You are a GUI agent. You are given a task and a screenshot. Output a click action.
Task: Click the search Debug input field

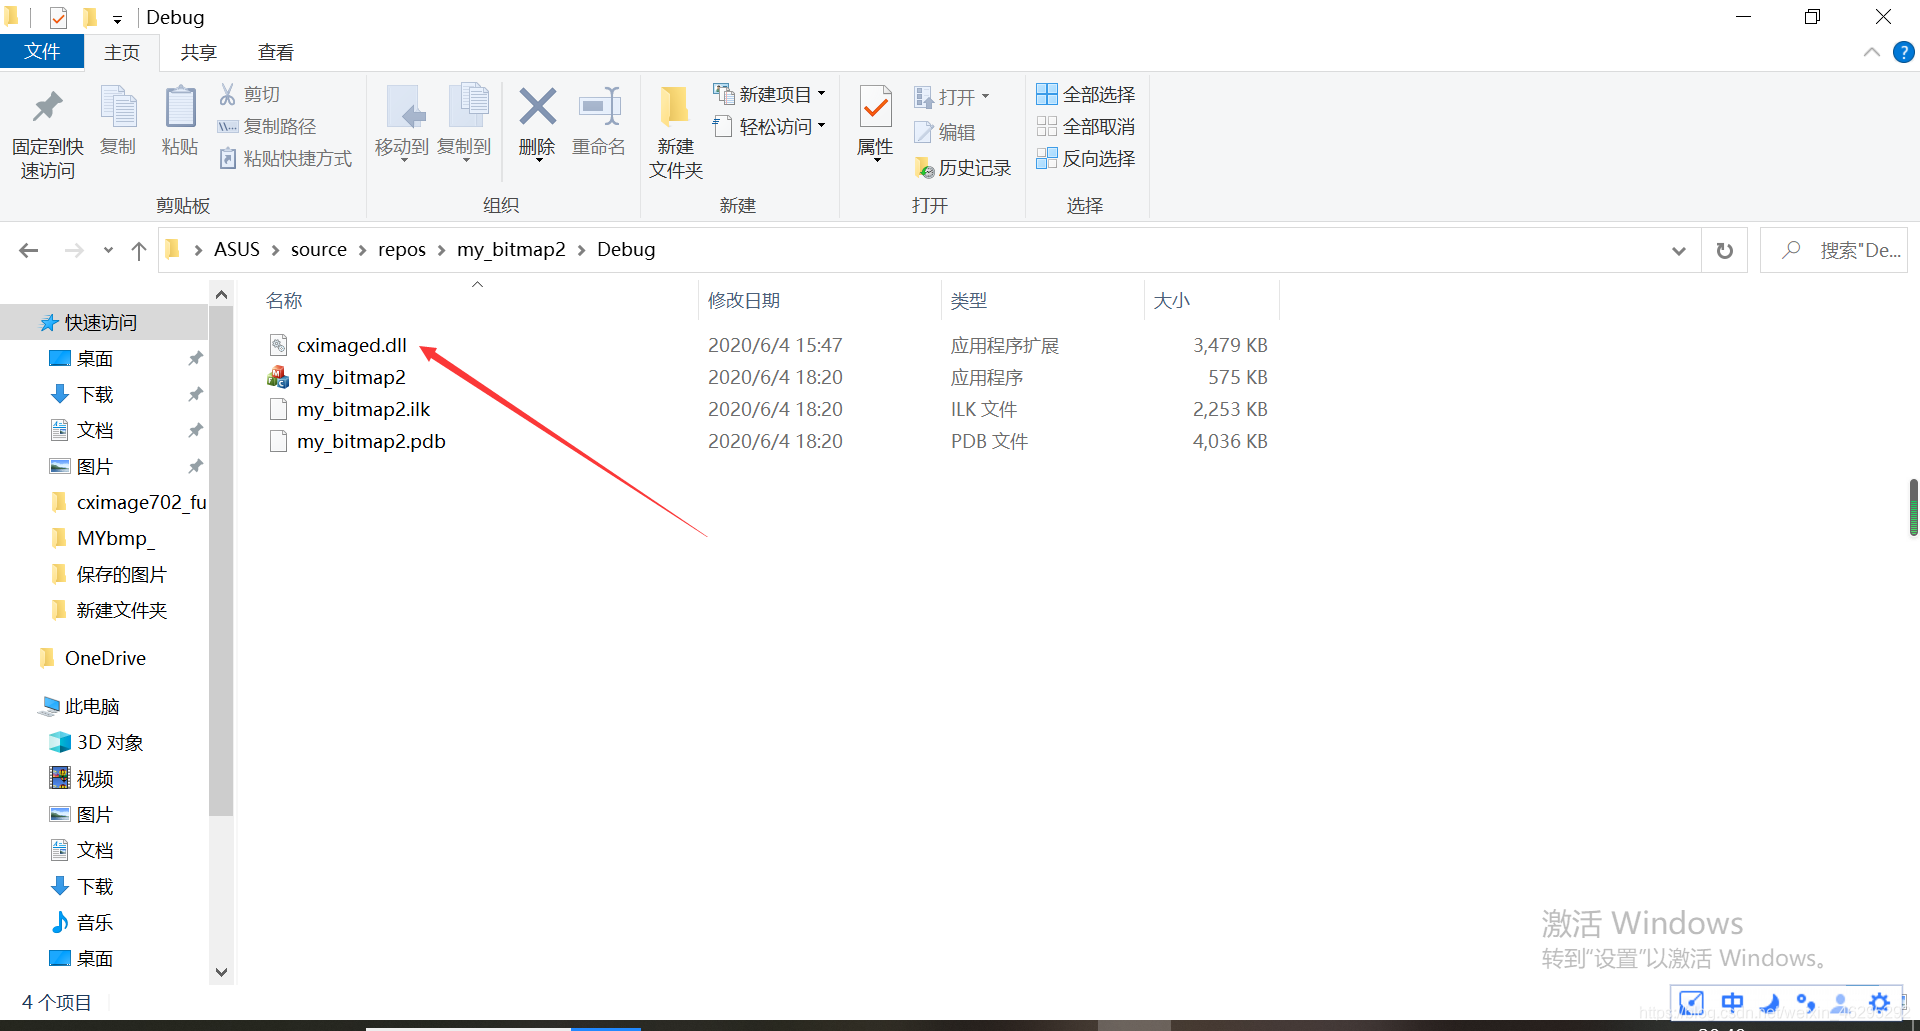pyautogui.click(x=1834, y=250)
